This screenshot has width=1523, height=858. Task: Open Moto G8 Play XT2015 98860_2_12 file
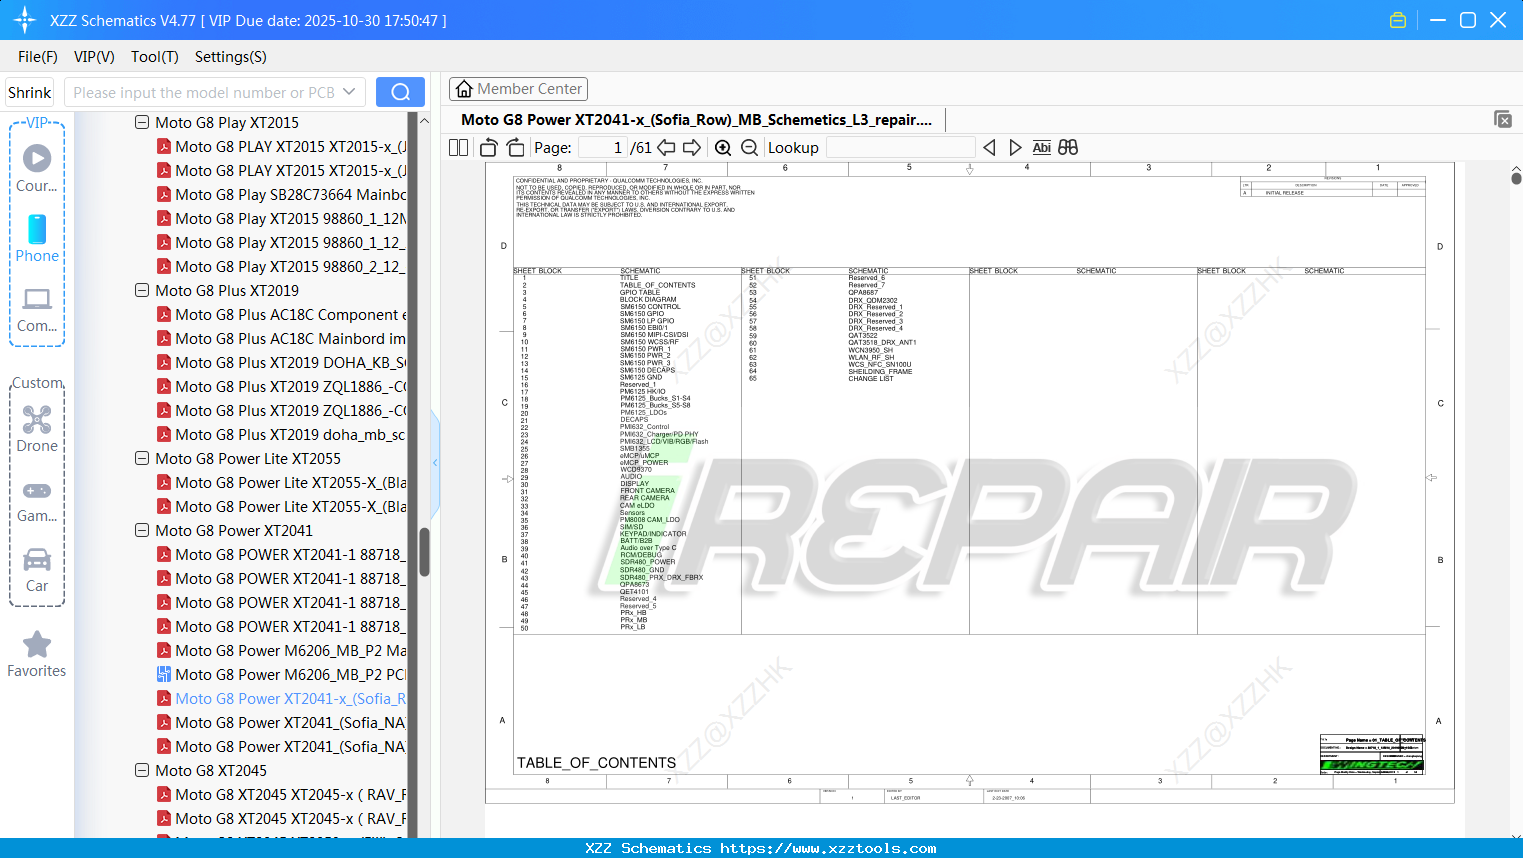290,266
